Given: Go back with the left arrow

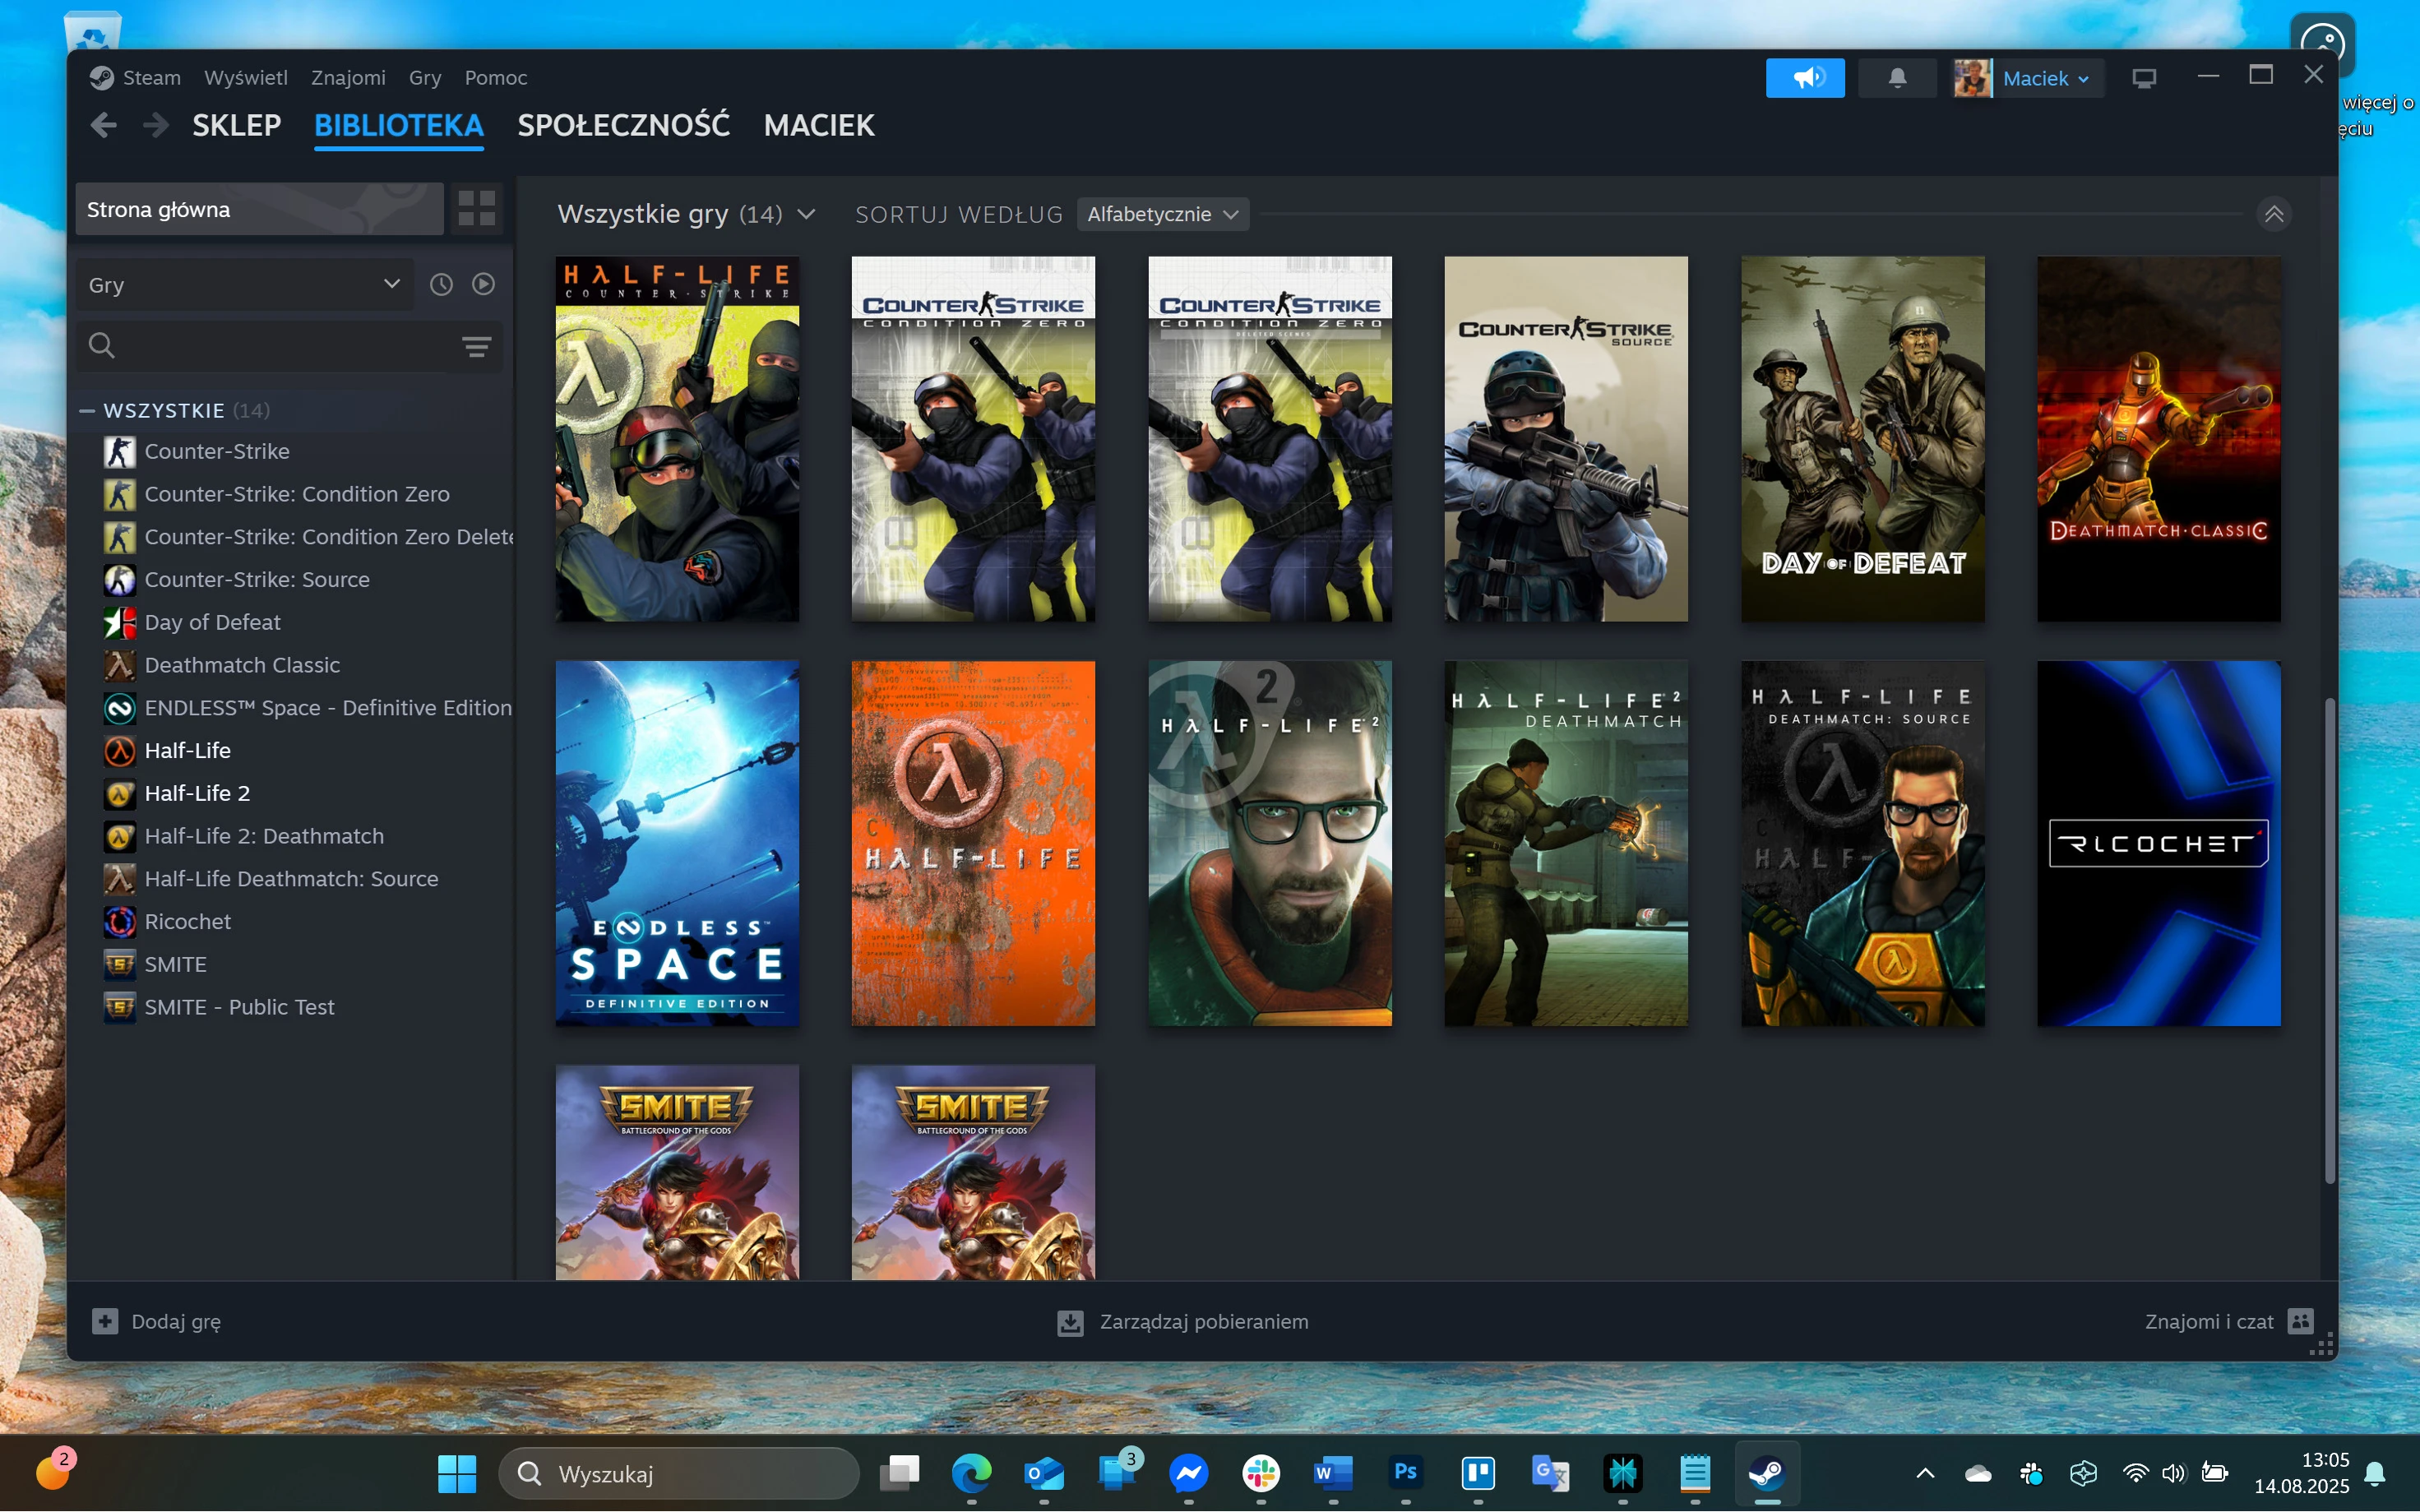Looking at the screenshot, I should point(104,125).
